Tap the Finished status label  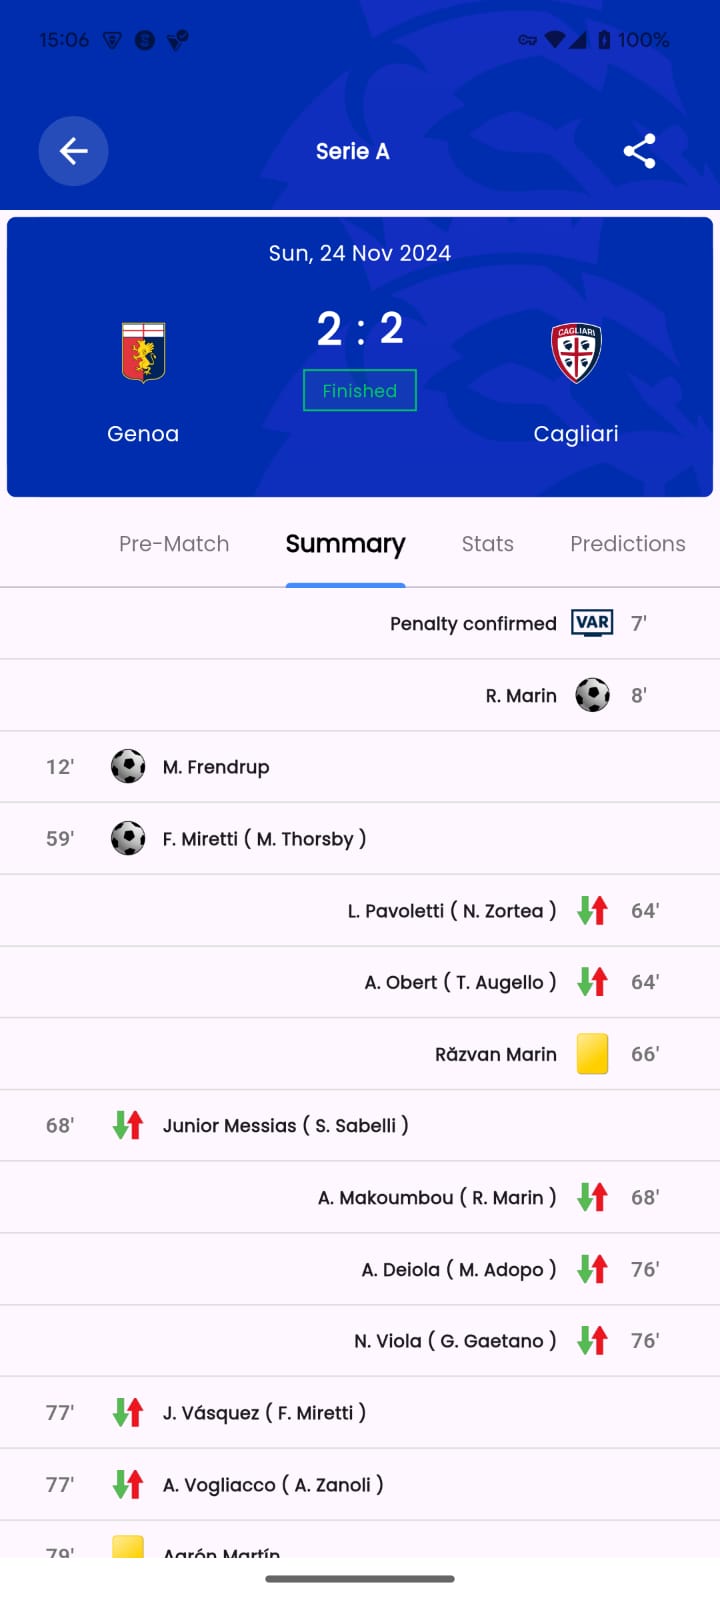pos(359,390)
